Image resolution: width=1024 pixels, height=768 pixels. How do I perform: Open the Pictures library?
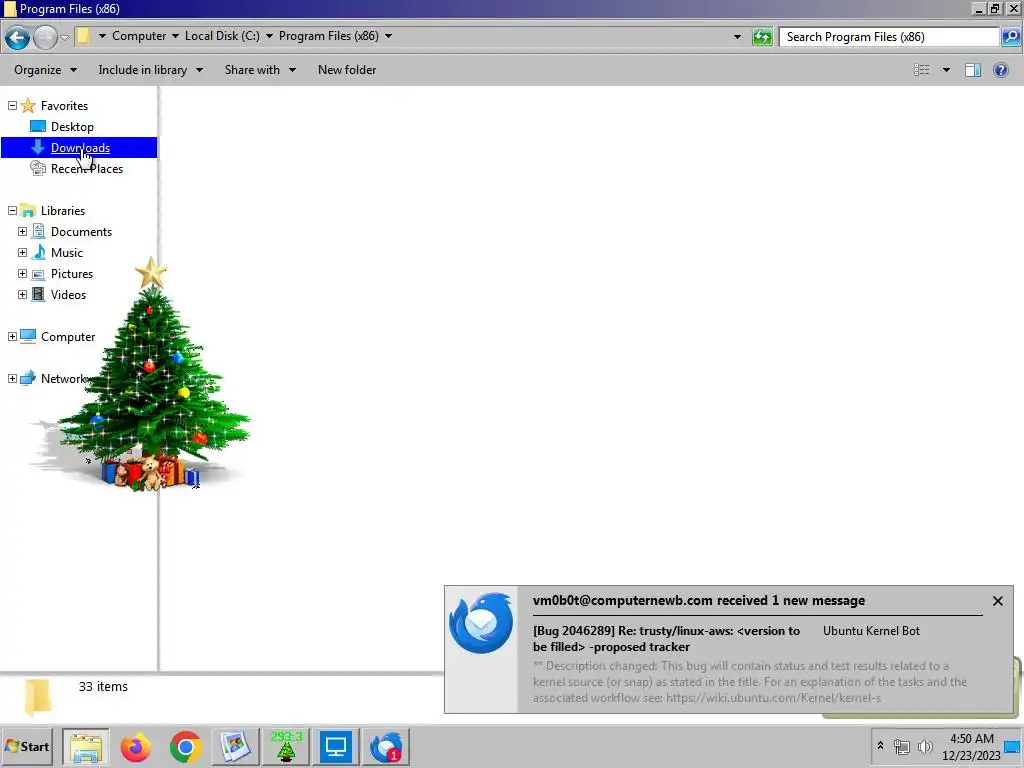pyautogui.click(x=72, y=274)
